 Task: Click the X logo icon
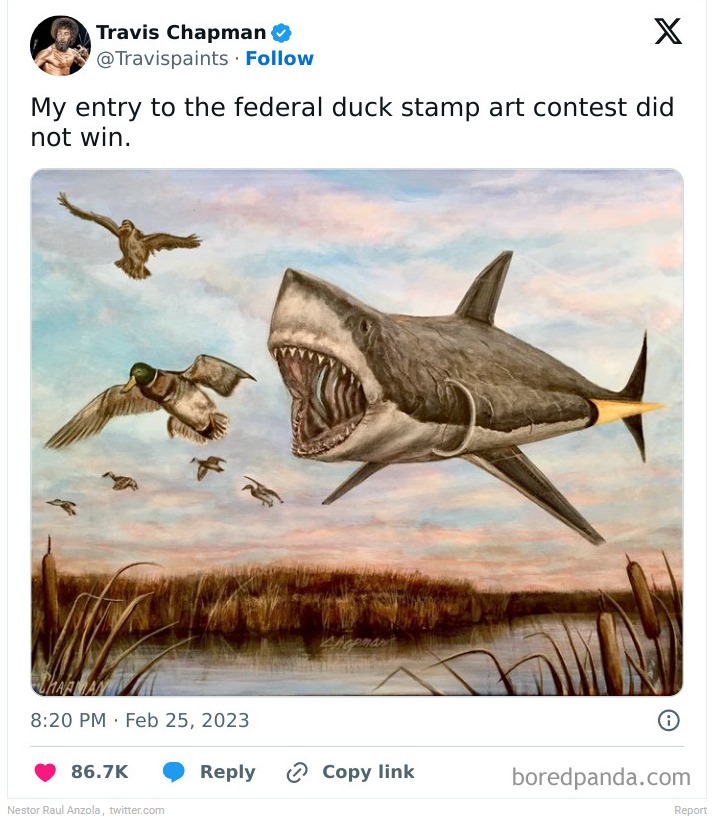pyautogui.click(x=668, y=32)
